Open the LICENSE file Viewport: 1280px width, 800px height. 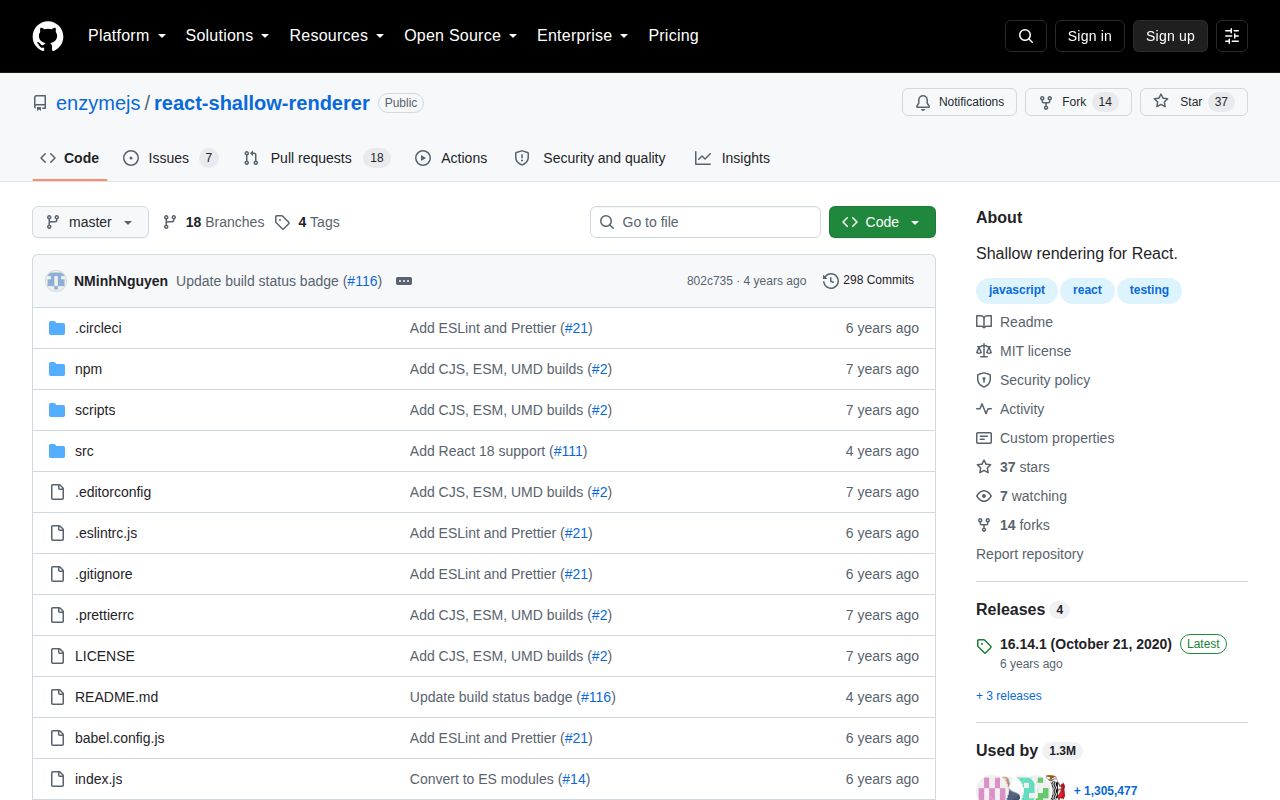105,656
